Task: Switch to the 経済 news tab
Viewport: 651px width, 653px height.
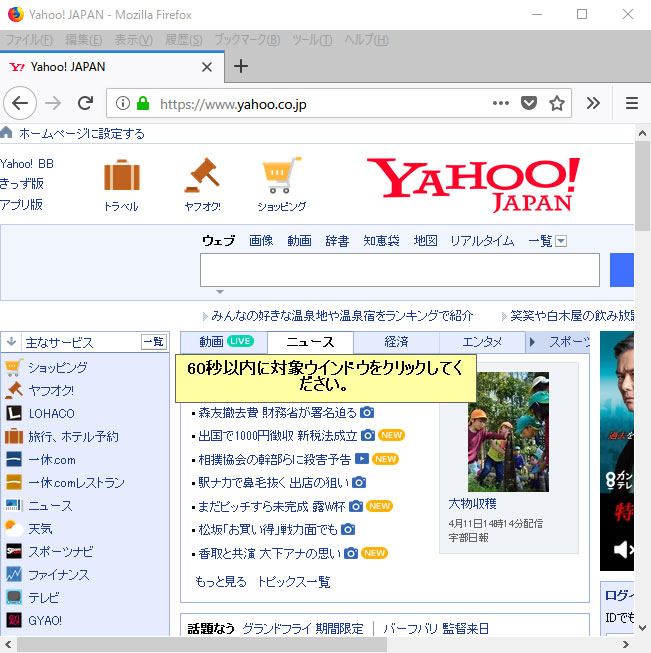Action: click(396, 342)
